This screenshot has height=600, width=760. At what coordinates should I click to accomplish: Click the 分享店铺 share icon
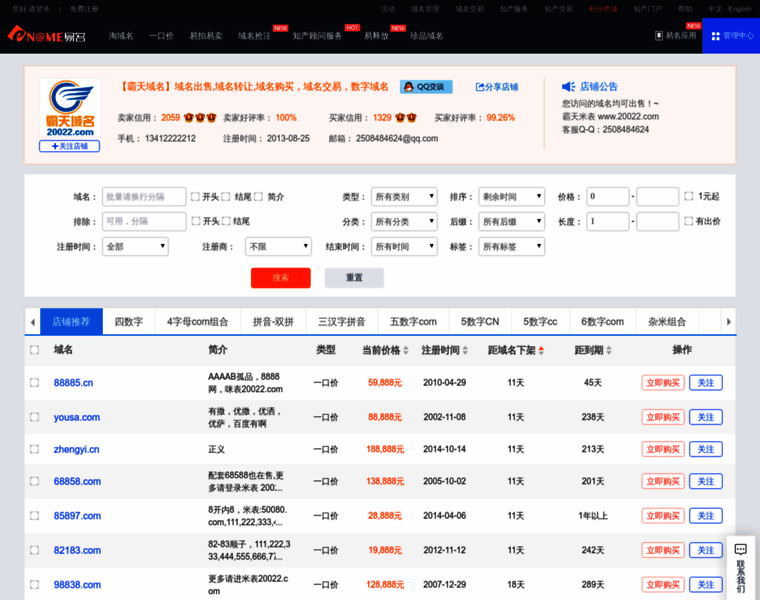[x=481, y=87]
